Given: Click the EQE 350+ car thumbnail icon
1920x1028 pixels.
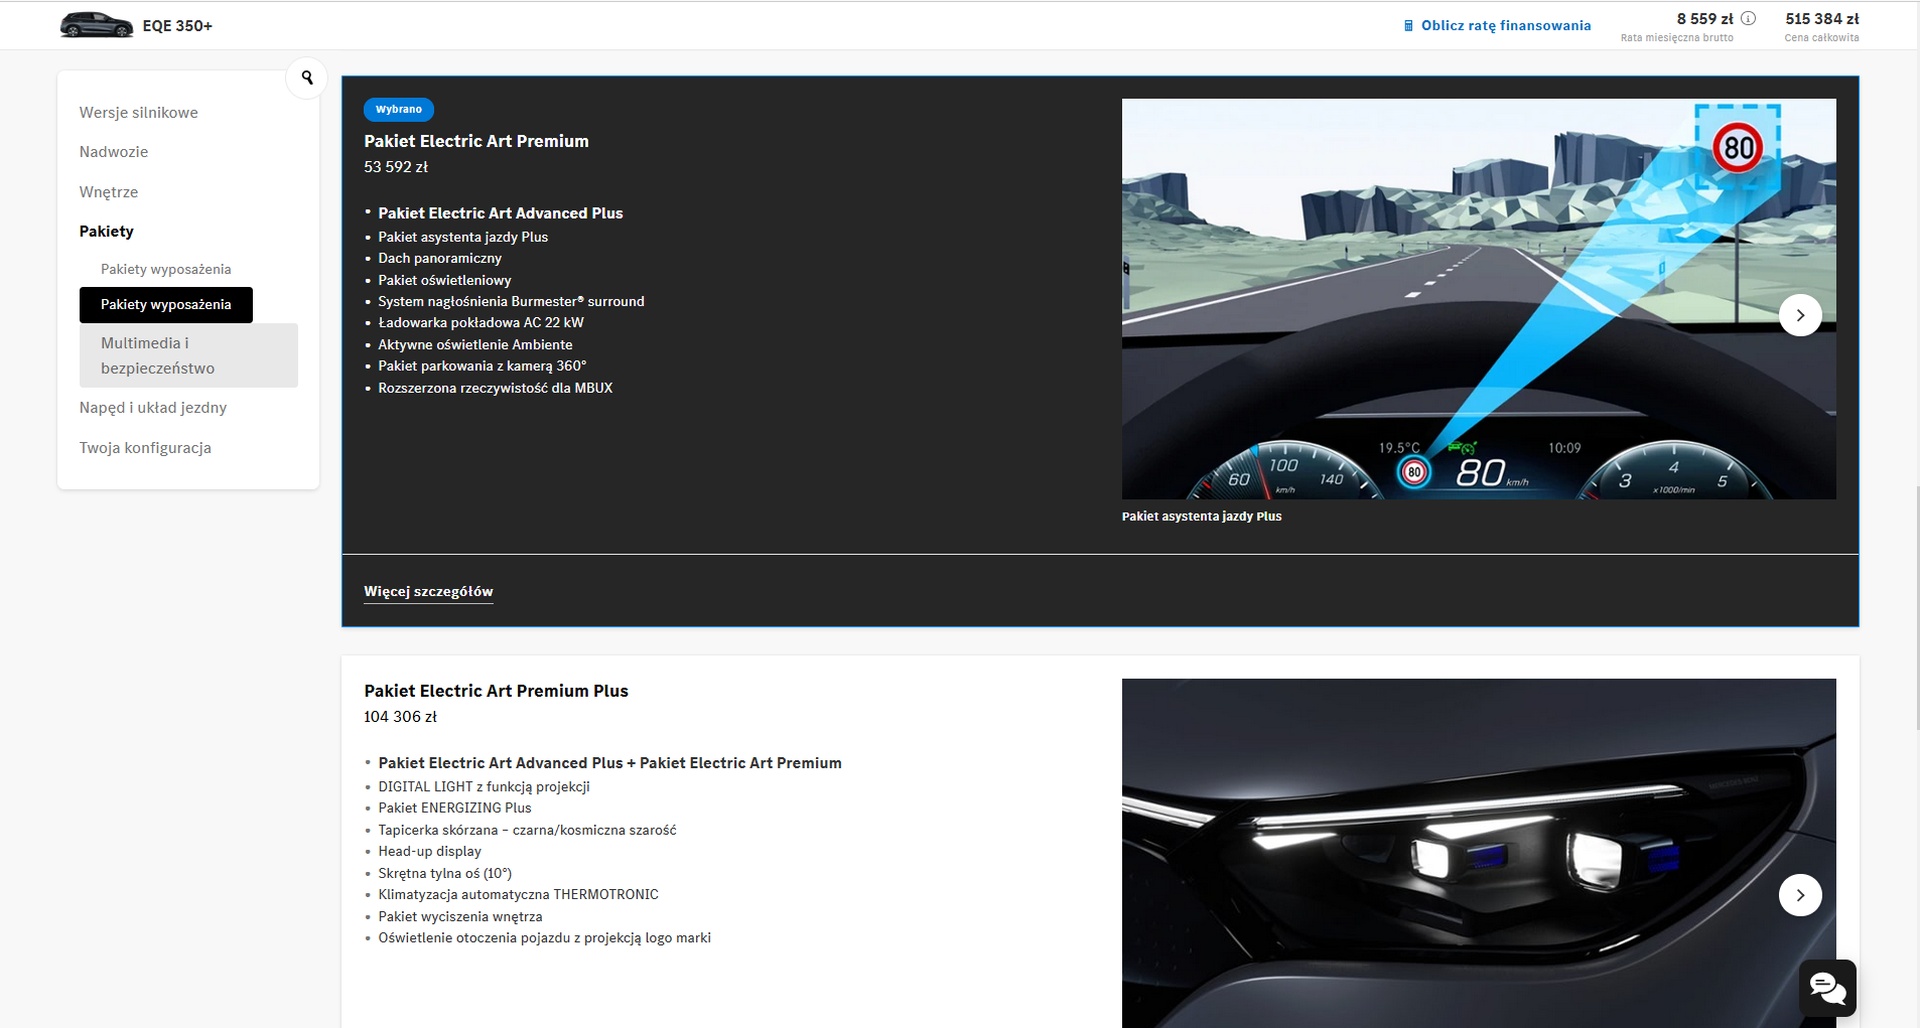Looking at the screenshot, I should click(x=97, y=25).
